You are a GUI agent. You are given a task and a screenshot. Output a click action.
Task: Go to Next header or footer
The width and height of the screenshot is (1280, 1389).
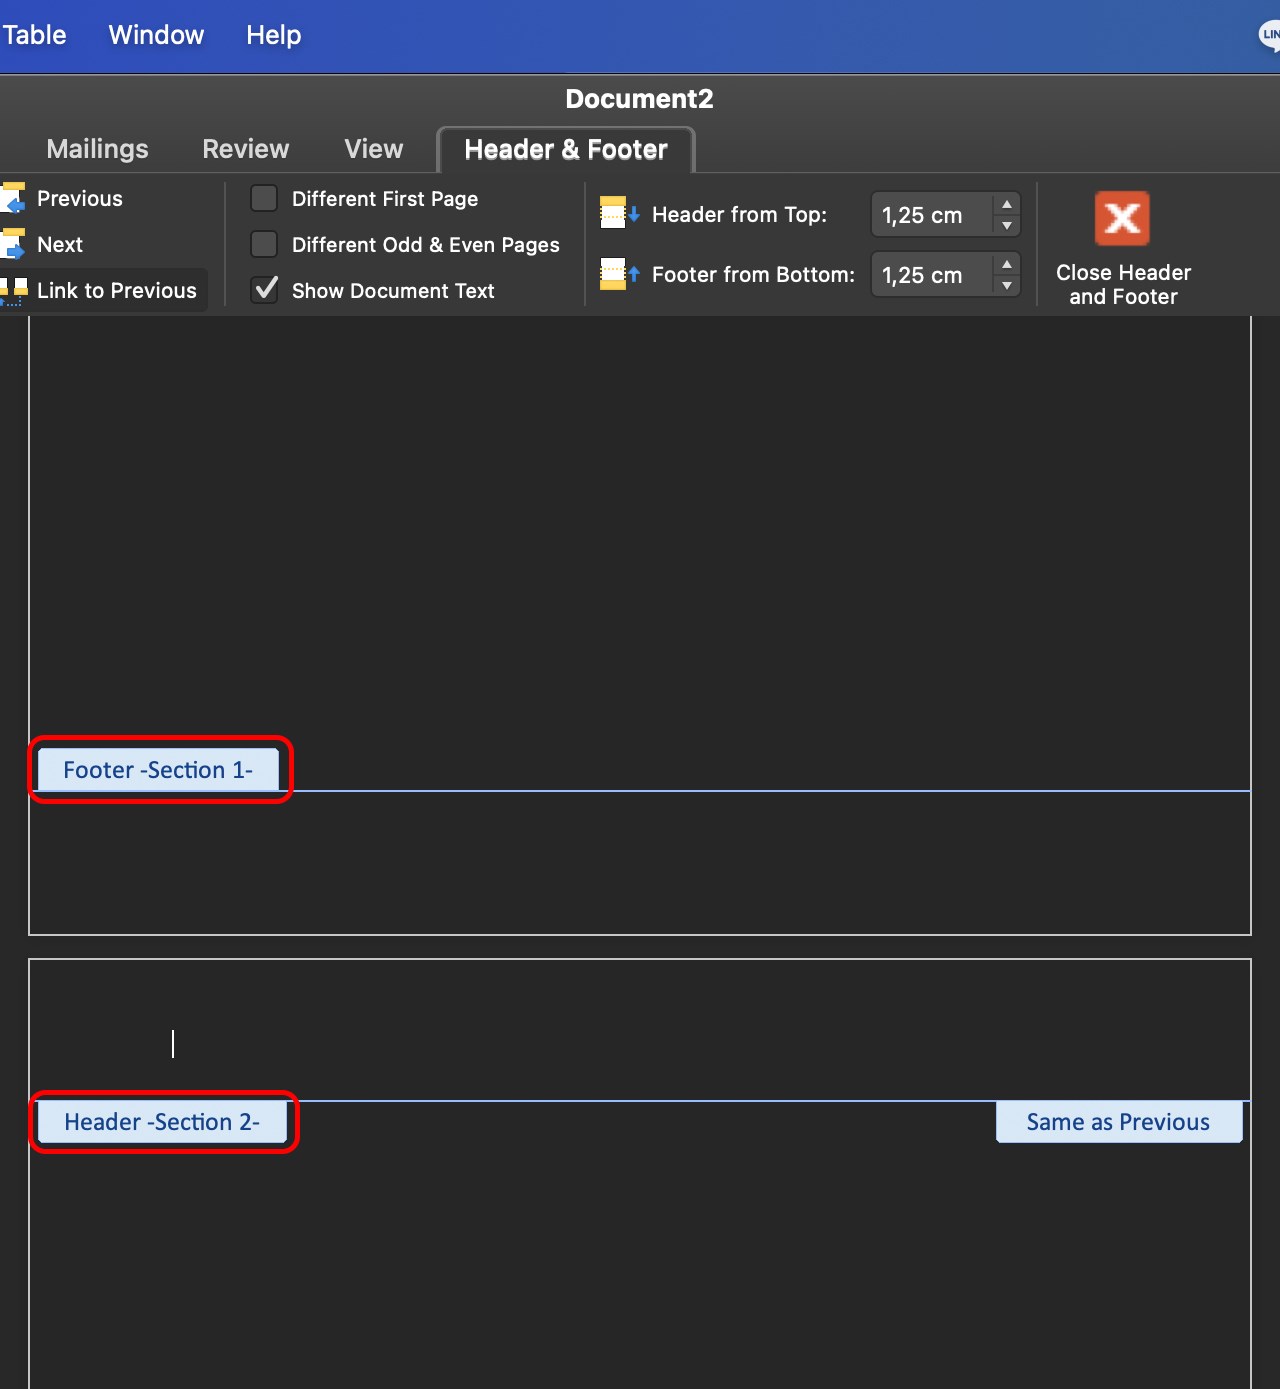(60, 244)
